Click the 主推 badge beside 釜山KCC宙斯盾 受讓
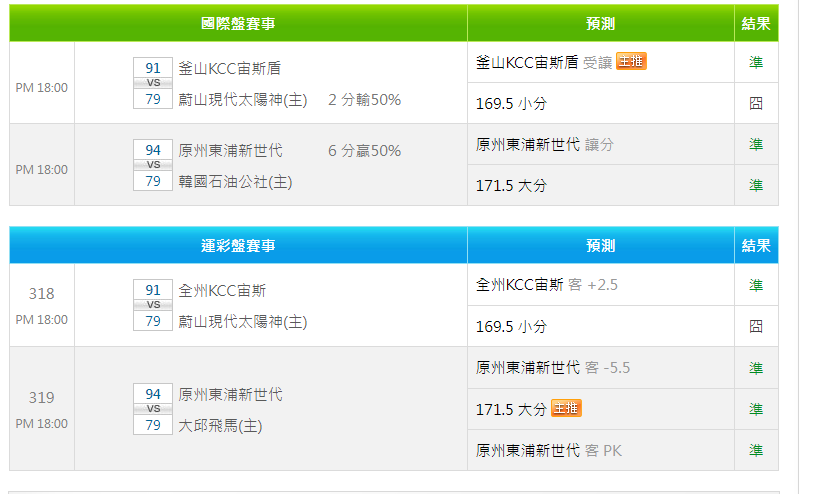The image size is (837, 494). pos(631,61)
